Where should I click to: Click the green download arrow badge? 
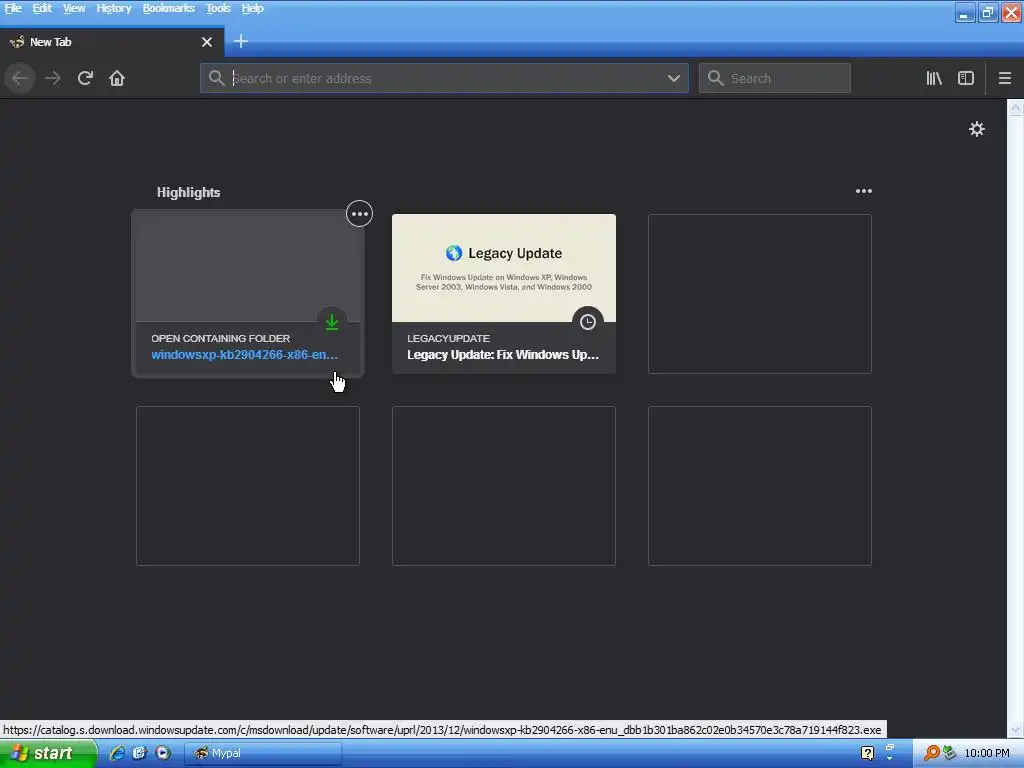point(332,321)
